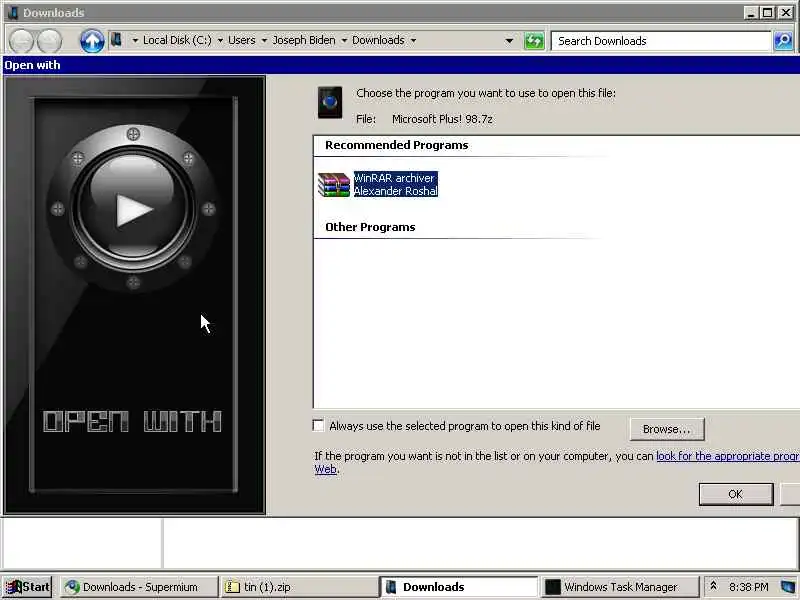Click the Browse... button
Screen dimensions: 800x600
(667, 429)
